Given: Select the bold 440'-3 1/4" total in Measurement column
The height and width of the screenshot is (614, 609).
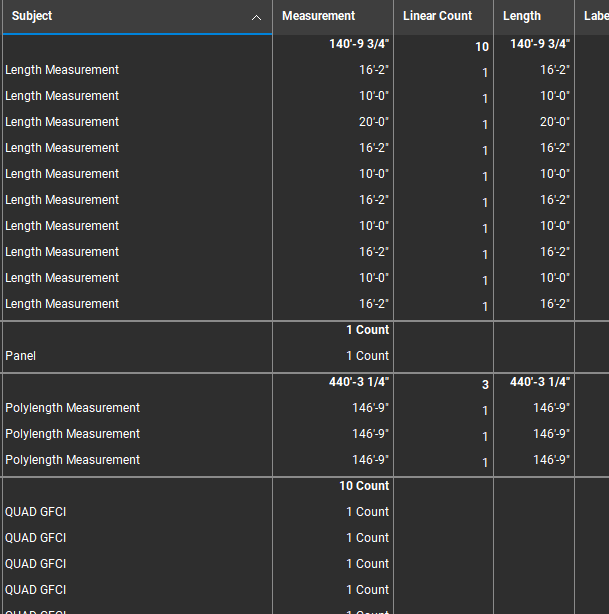Looking at the screenshot, I should click(359, 382).
